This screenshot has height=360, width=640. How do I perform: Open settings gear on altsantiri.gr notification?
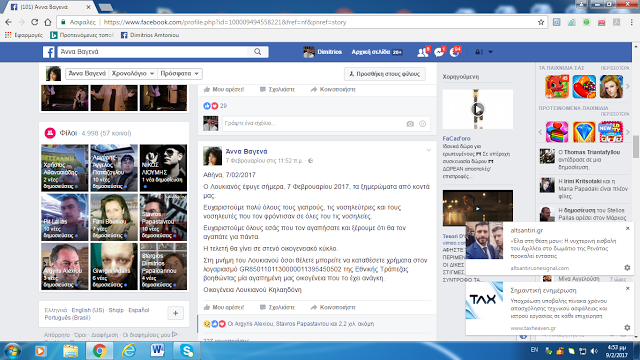point(627,268)
